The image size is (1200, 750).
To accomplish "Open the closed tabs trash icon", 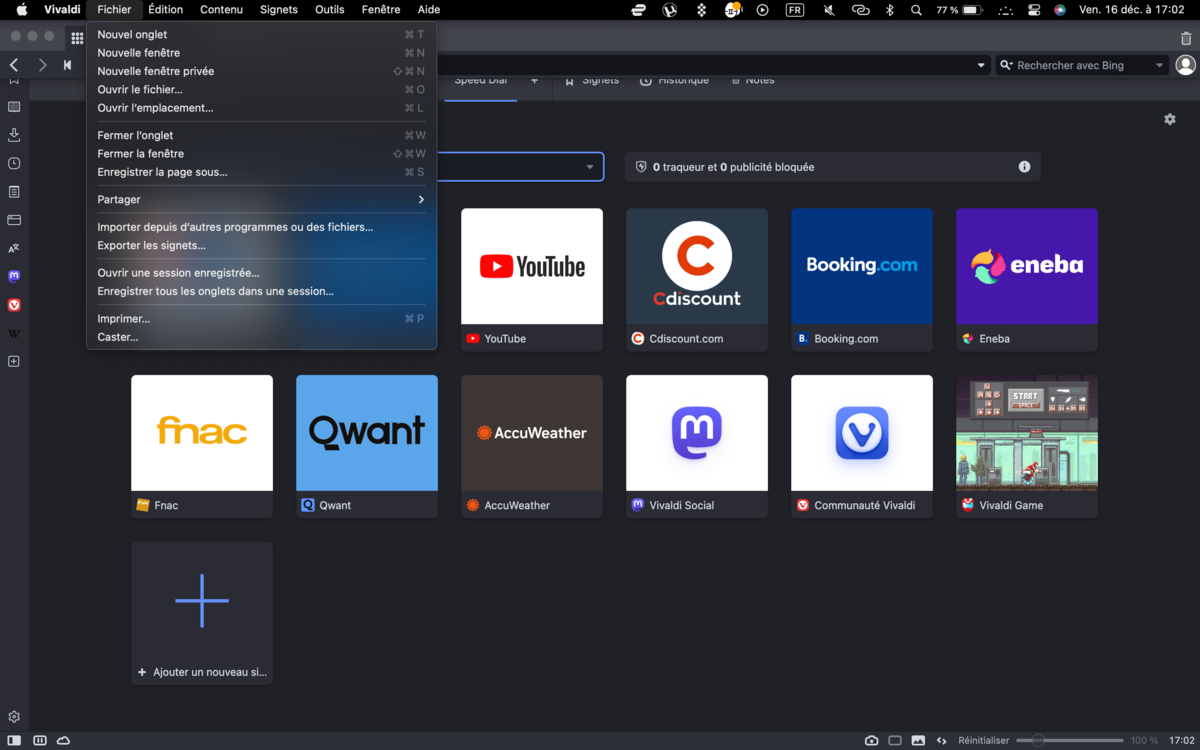I will [x=1186, y=38].
